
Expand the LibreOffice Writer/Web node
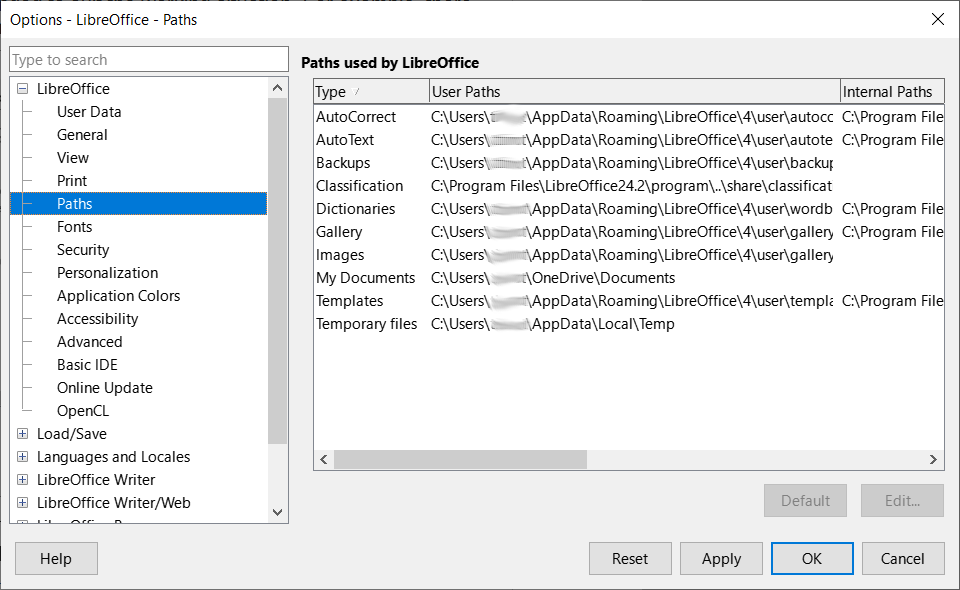(x=22, y=502)
